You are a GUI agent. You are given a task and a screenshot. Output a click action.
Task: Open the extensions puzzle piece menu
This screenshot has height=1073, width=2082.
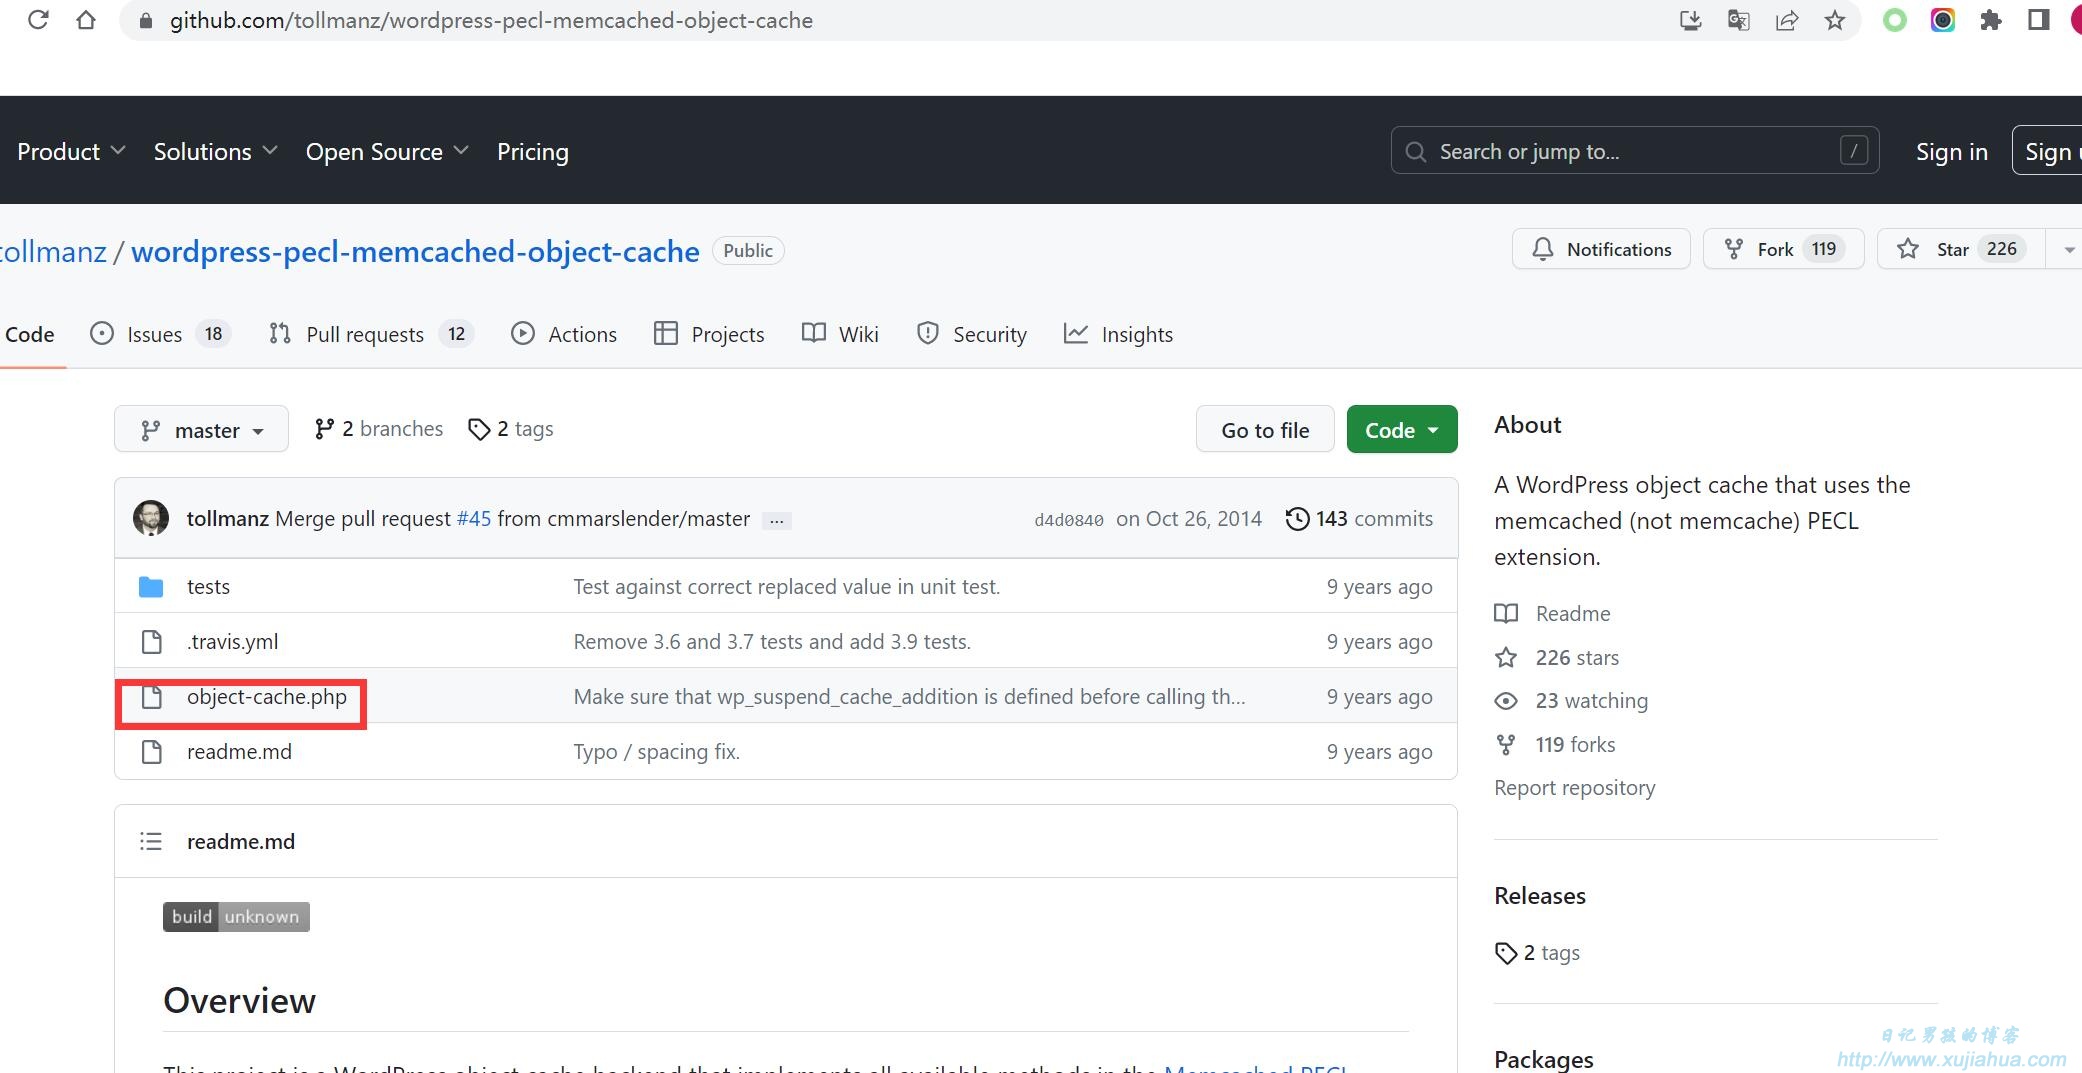tap(1990, 20)
